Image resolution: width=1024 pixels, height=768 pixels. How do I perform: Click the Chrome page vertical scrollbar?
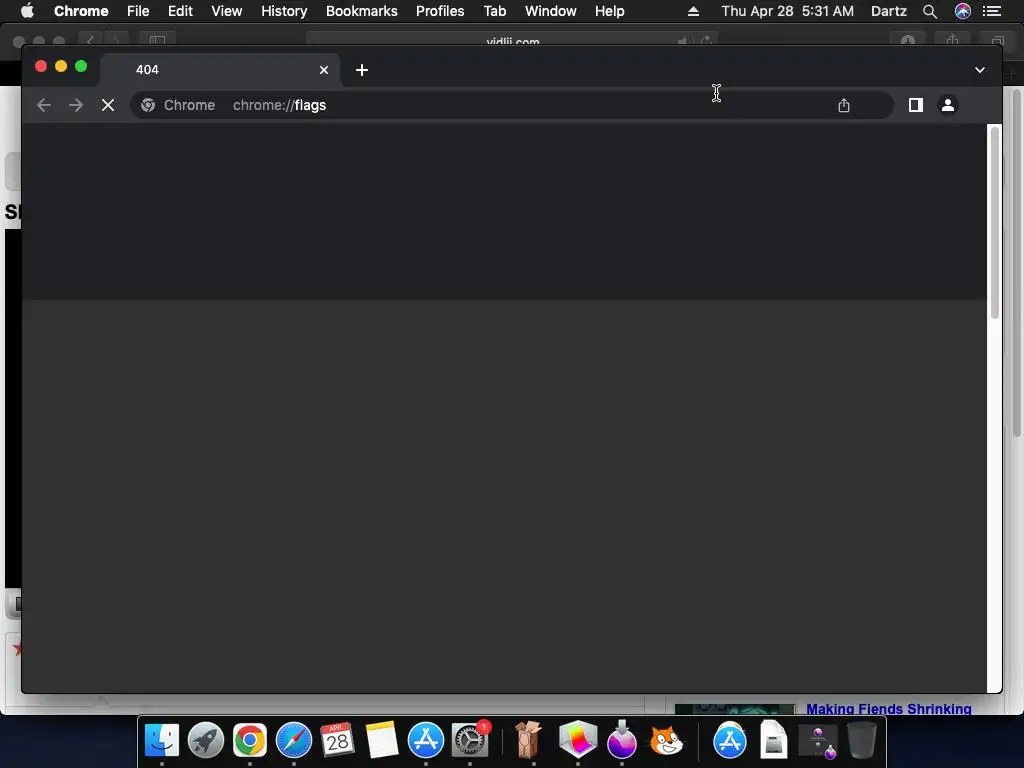pos(995,222)
